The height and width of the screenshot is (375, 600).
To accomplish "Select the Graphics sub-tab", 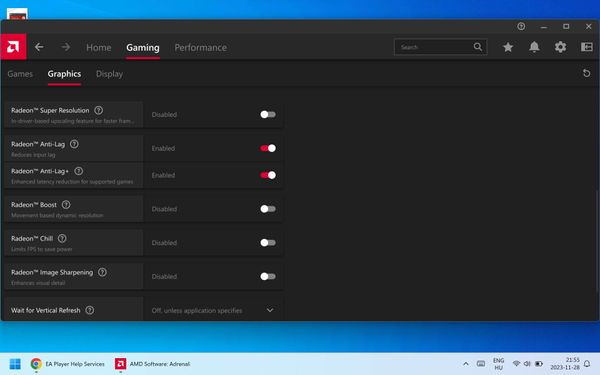I will coord(64,74).
